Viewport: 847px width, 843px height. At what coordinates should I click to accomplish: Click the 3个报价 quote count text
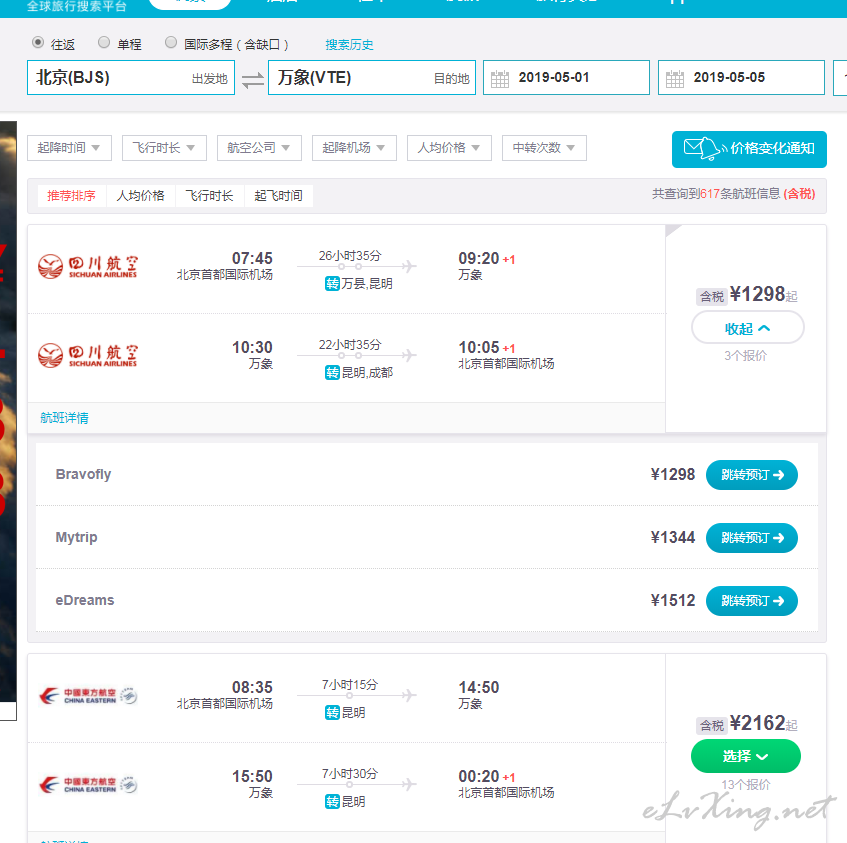745,355
